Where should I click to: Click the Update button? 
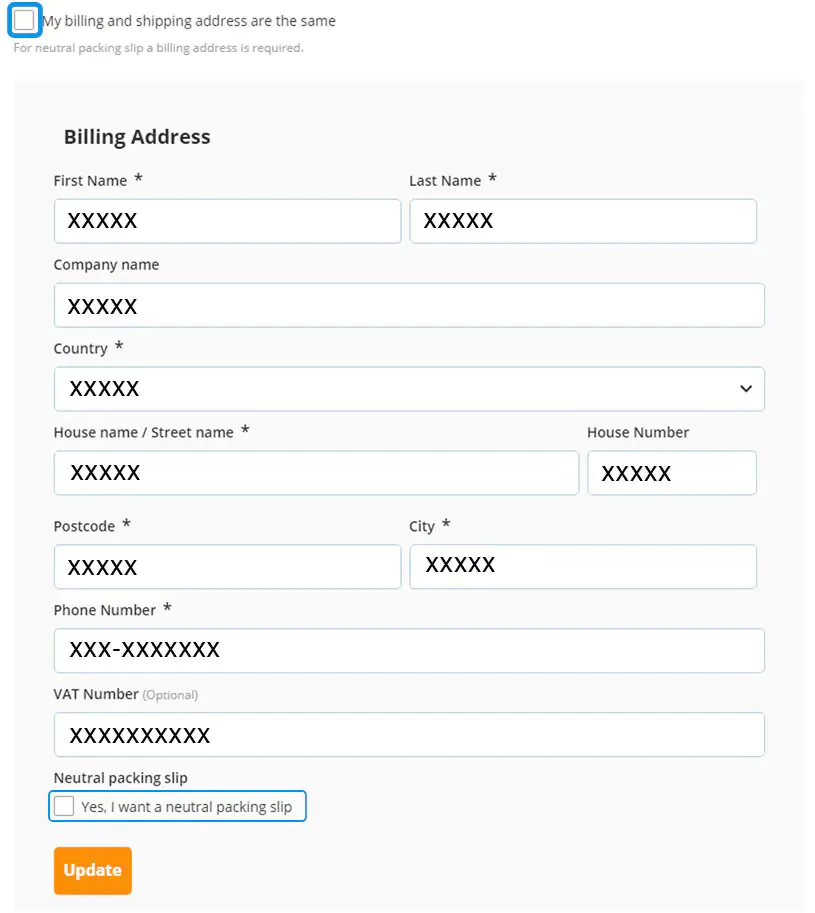93,870
